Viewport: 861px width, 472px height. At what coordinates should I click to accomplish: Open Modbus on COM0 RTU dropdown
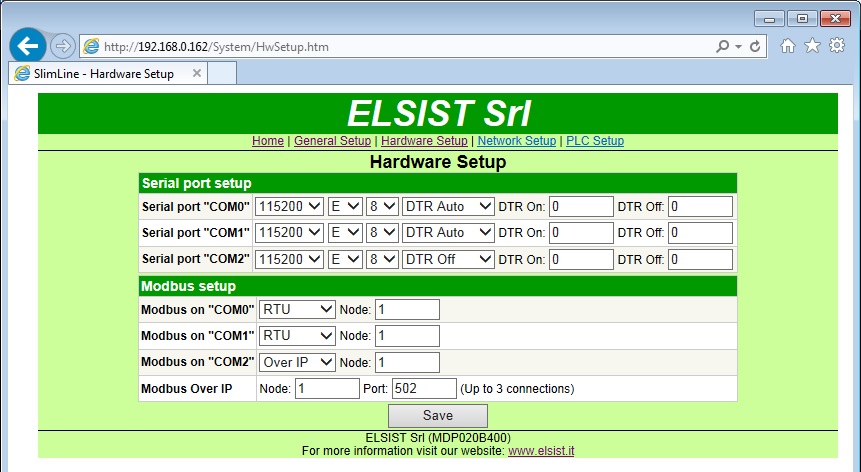pyautogui.click(x=297, y=310)
